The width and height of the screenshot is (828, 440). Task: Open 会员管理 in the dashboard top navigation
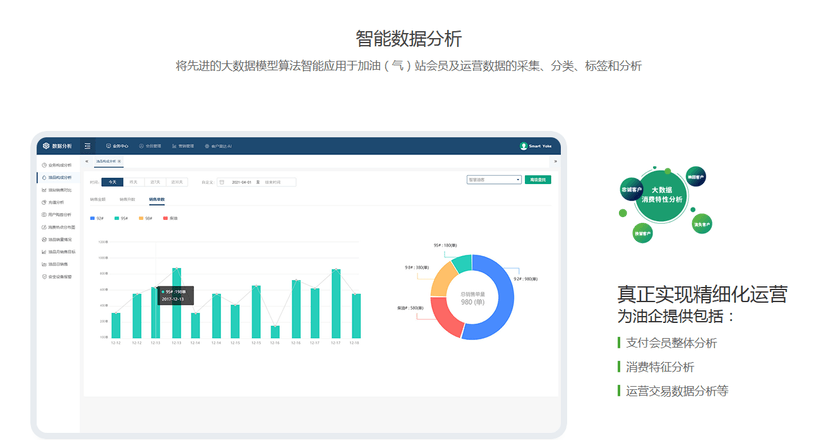click(x=150, y=146)
